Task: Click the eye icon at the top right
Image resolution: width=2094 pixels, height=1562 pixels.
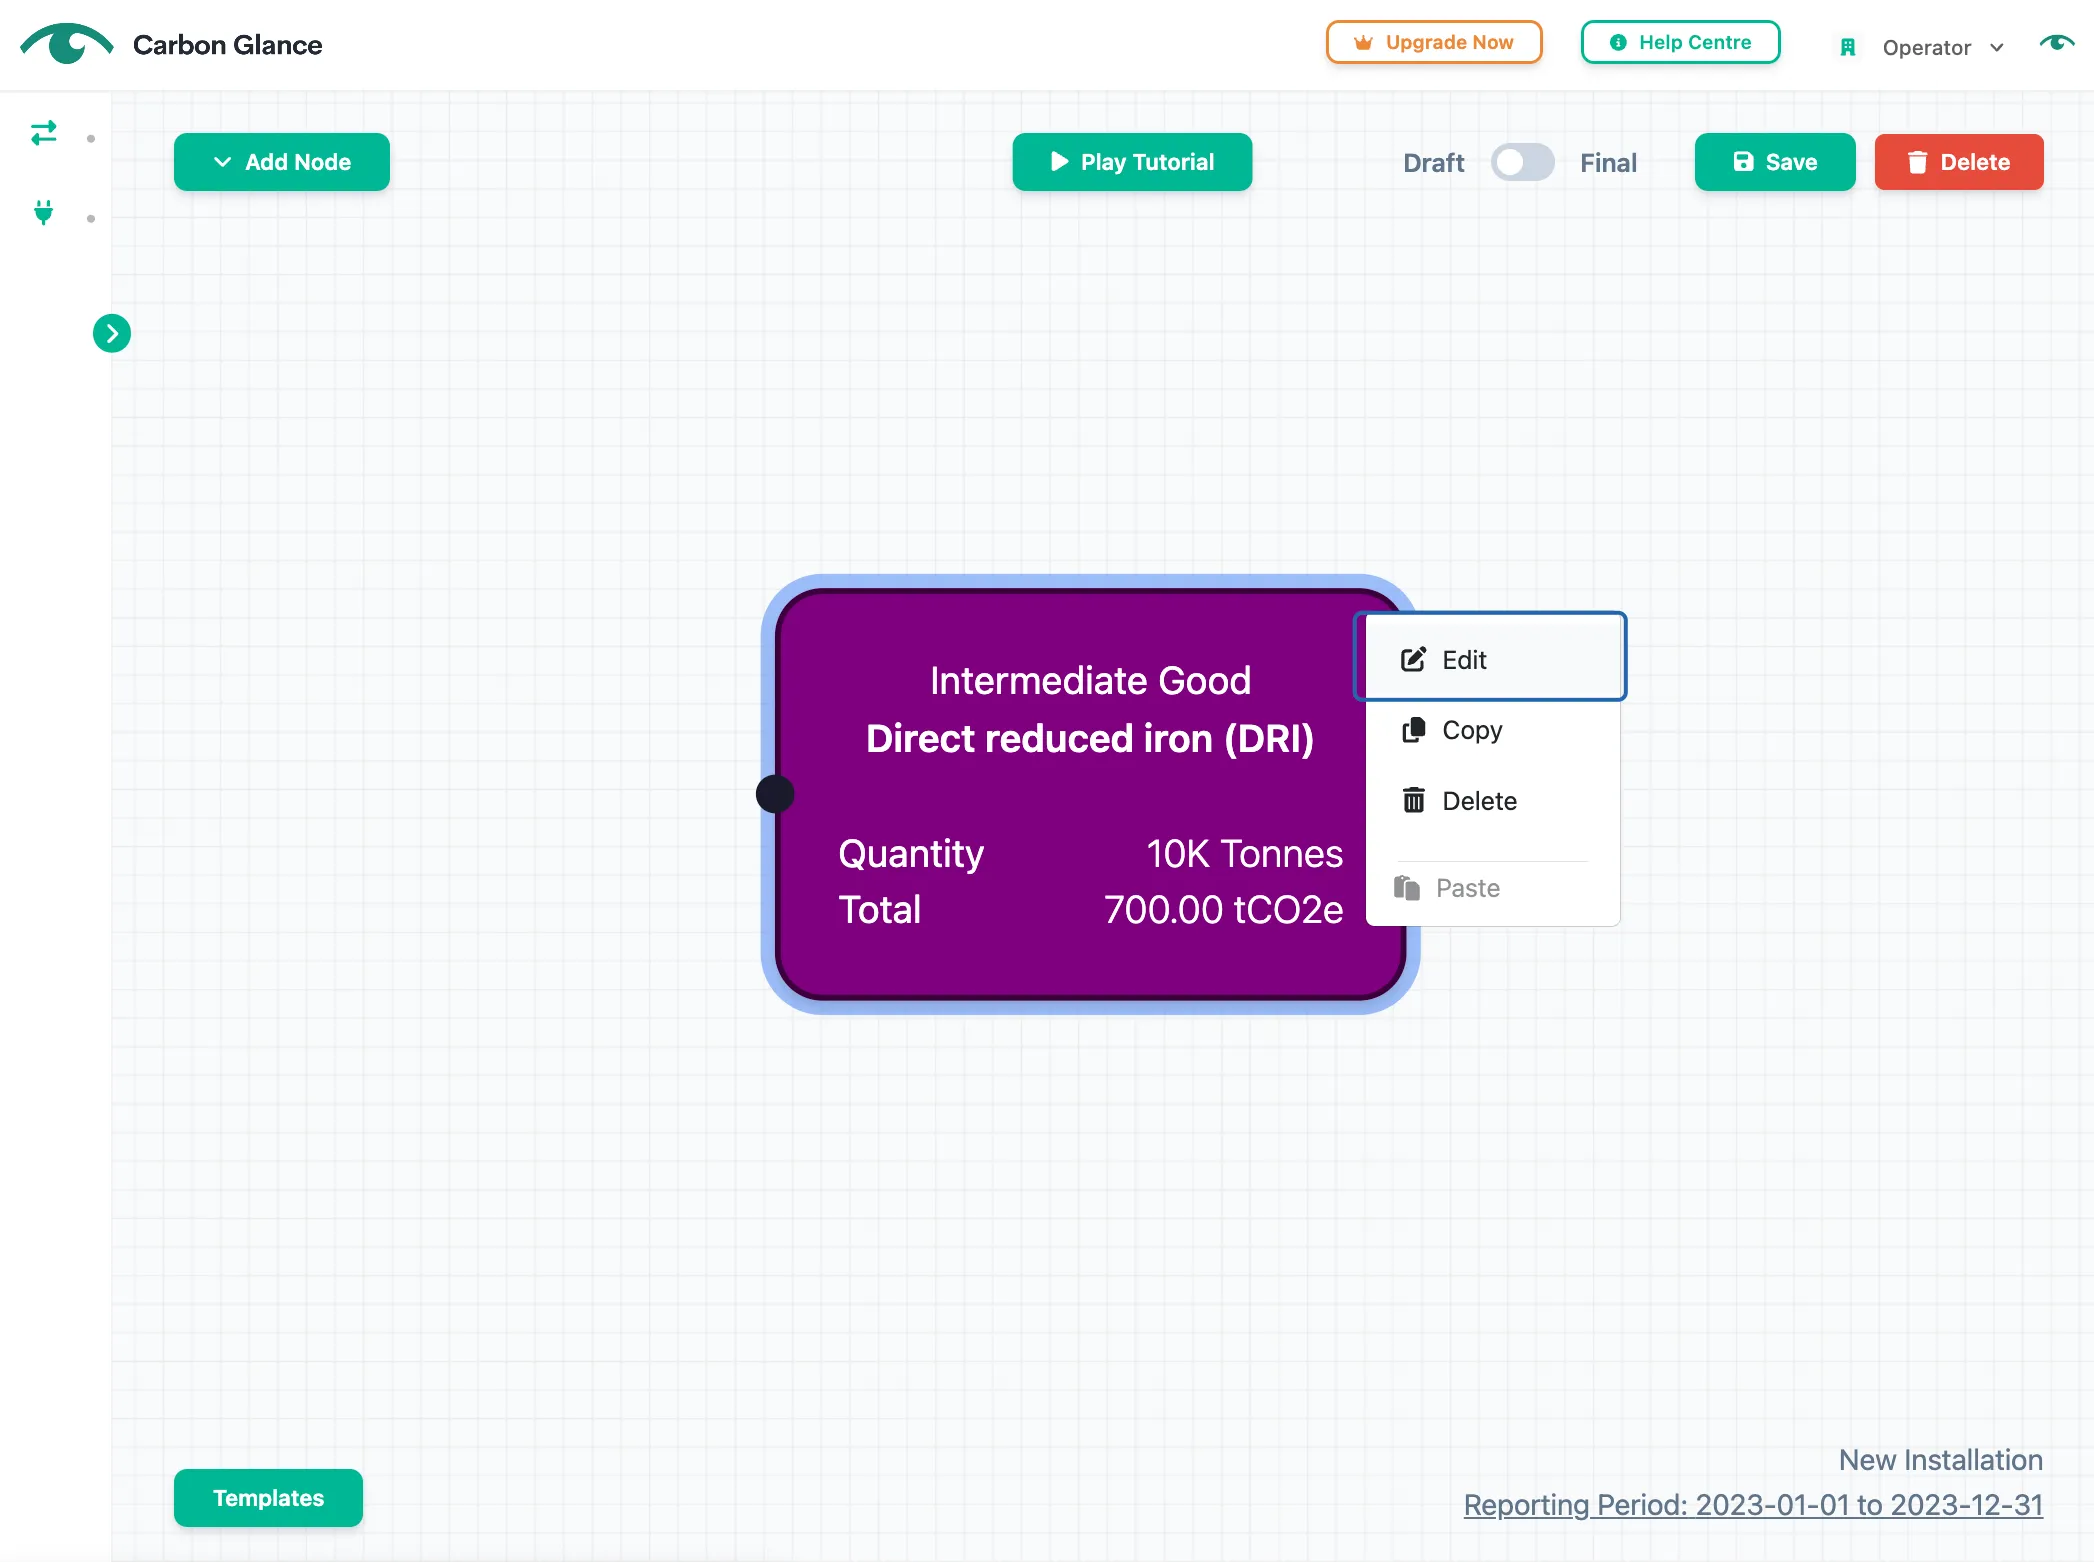Action: coord(2057,43)
